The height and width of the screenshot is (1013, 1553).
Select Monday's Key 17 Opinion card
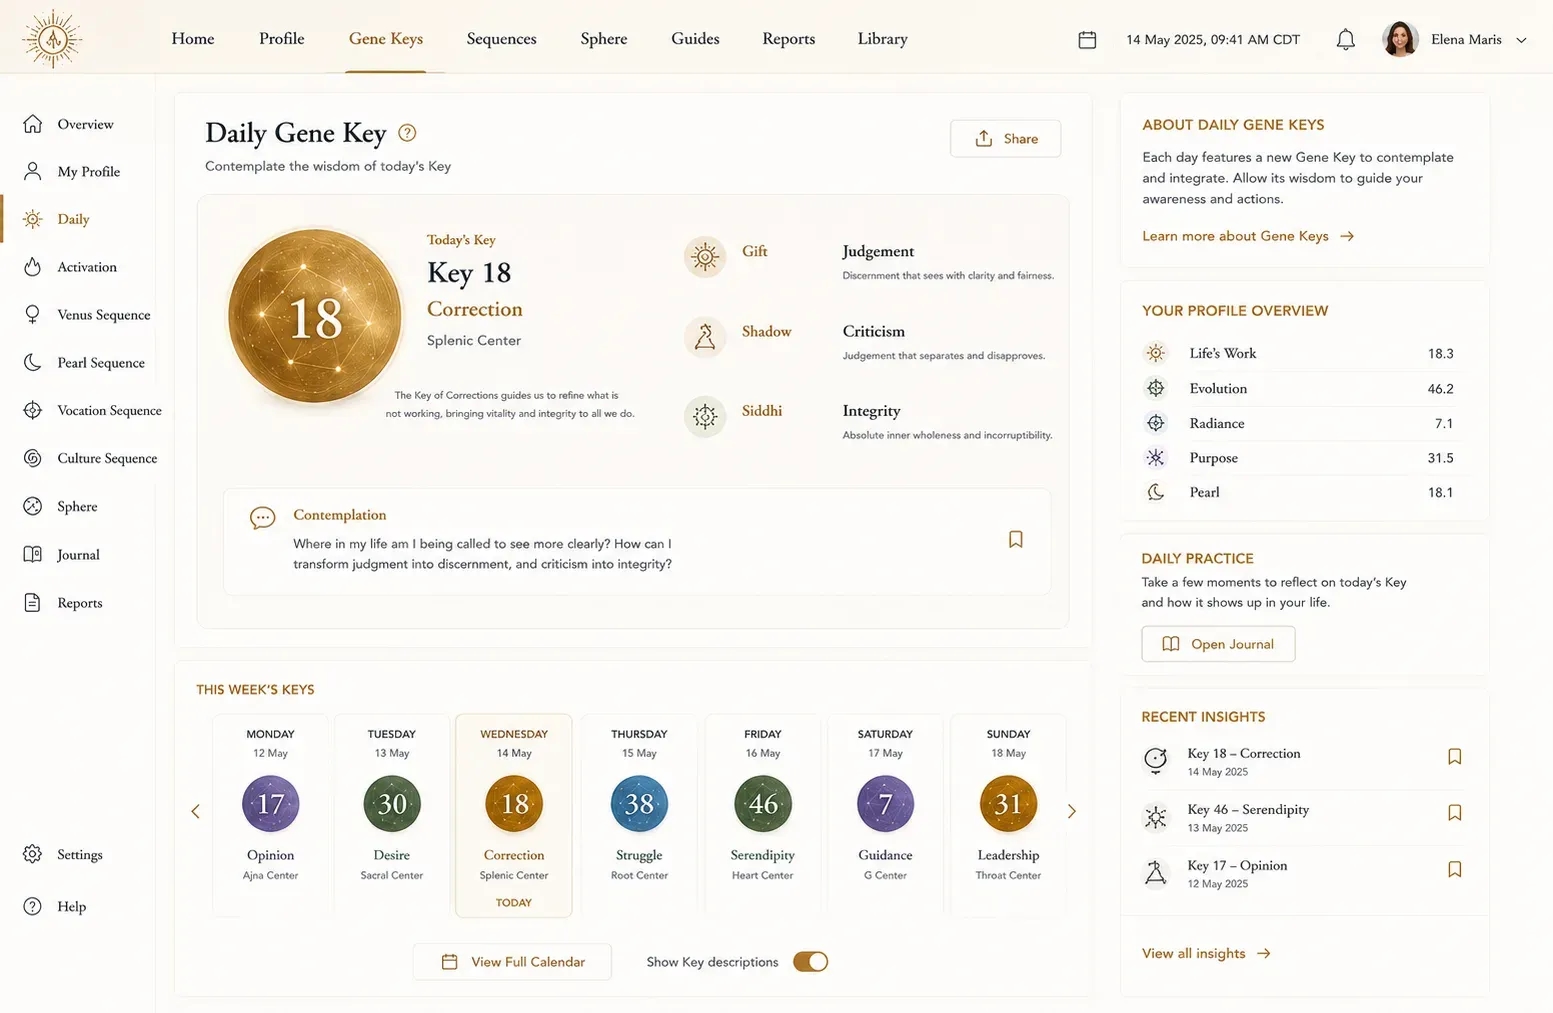pos(270,815)
